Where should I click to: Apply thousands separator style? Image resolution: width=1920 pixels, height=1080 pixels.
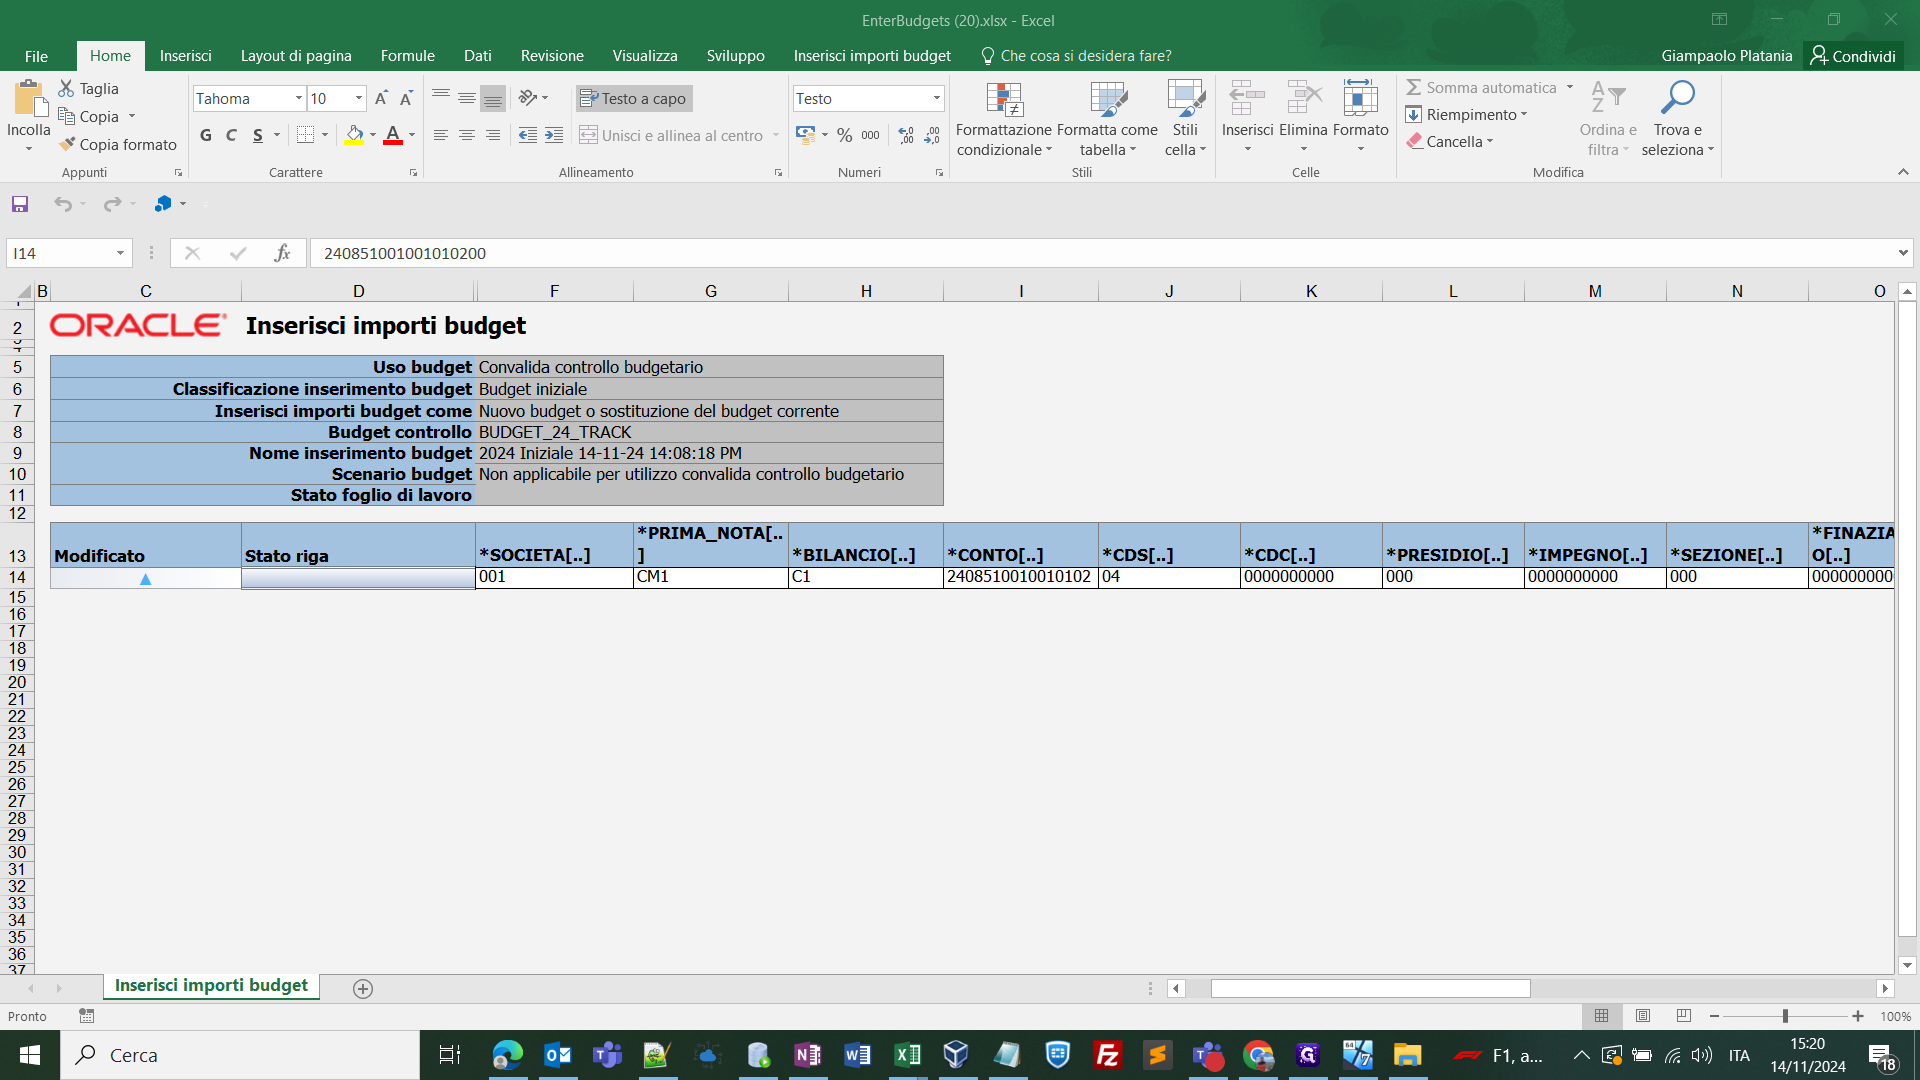871,135
